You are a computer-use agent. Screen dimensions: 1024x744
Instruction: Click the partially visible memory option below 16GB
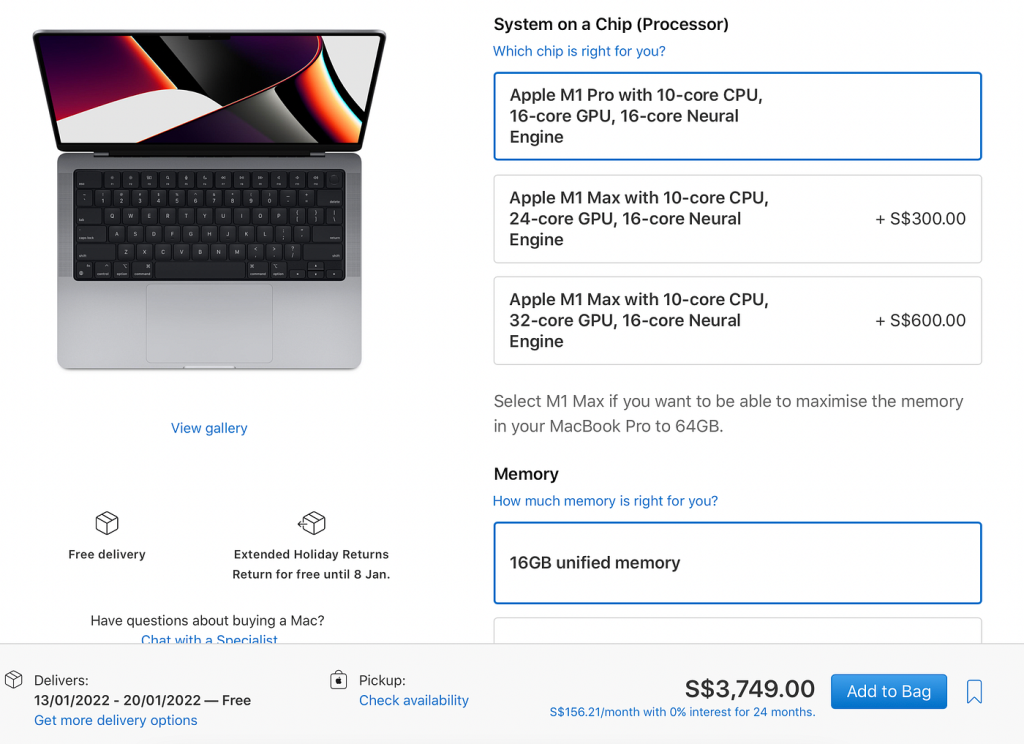[x=737, y=630]
